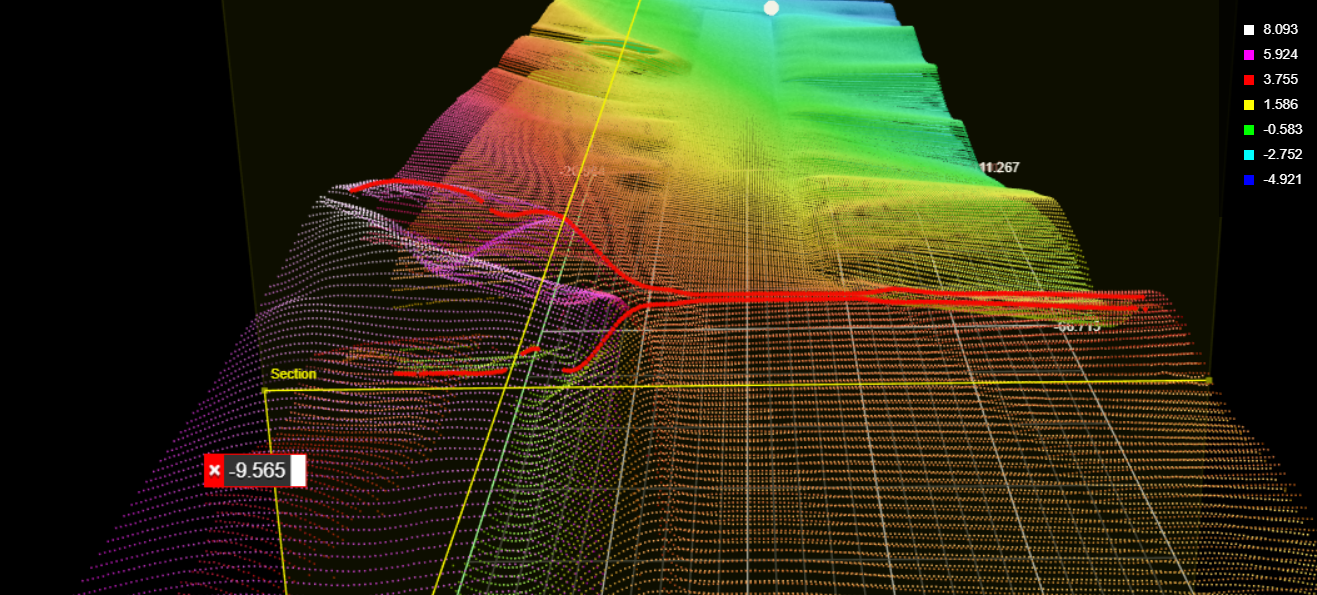
Task: Click the -68.773 axis label
Action: [x=1077, y=326]
